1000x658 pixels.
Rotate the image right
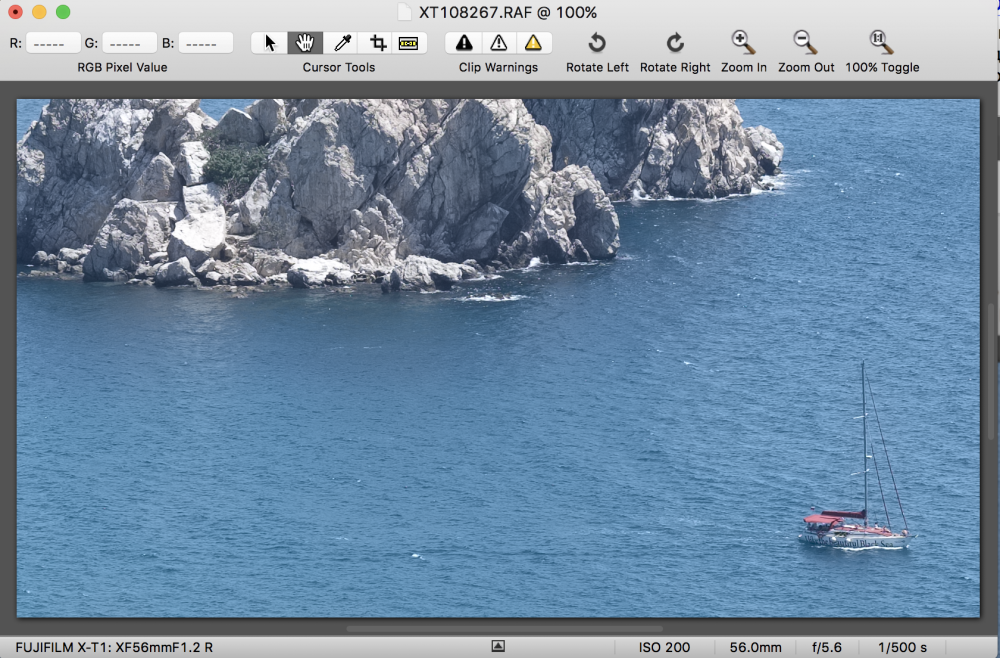(x=675, y=43)
